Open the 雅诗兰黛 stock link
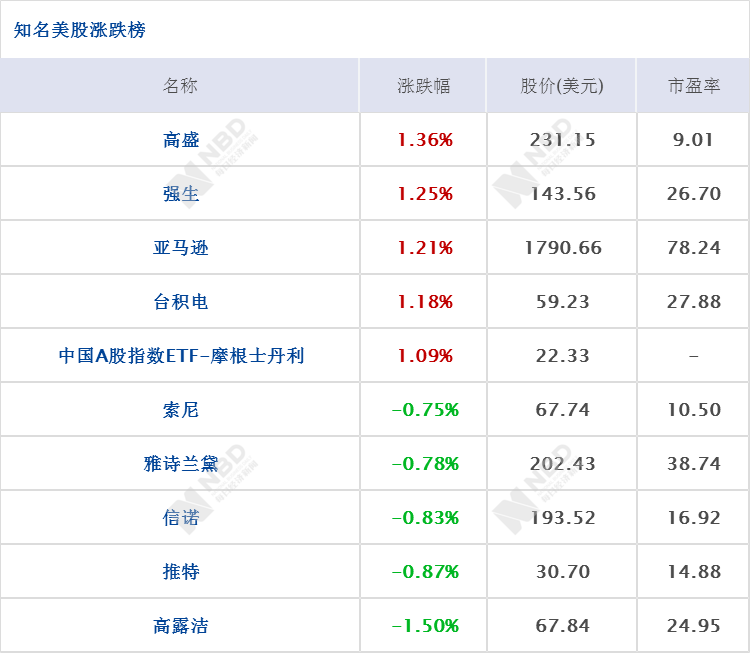 point(180,464)
